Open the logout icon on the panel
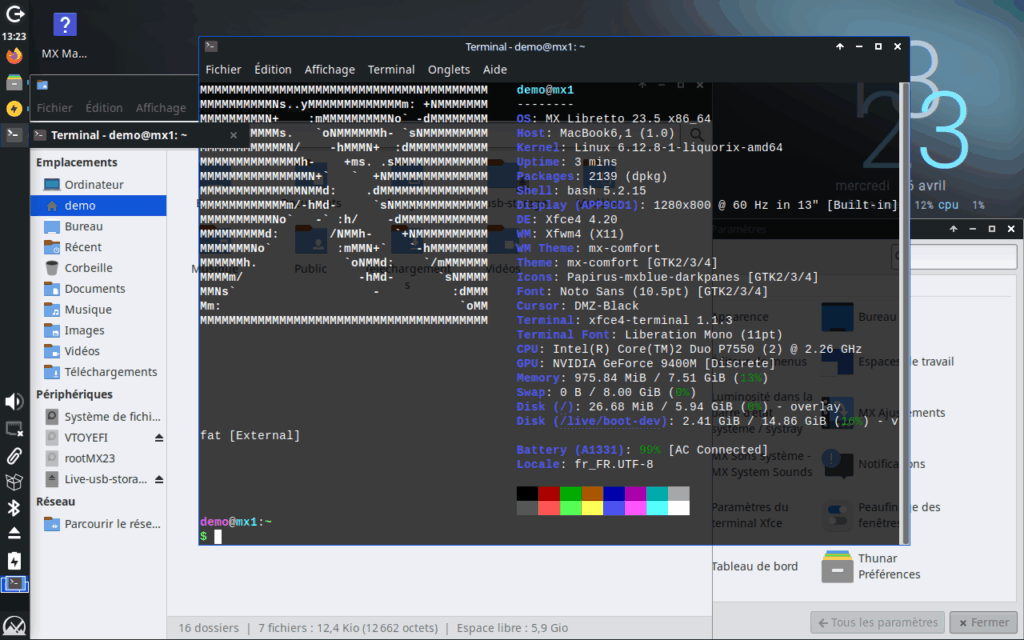The image size is (1024, 640). tap(14, 13)
